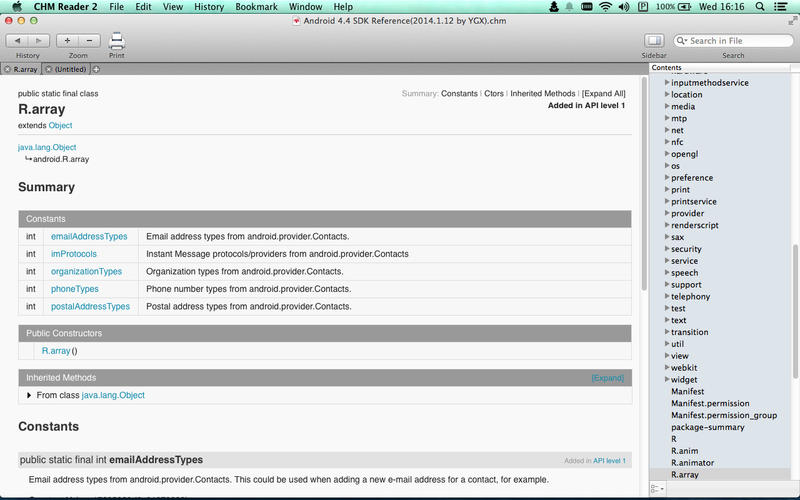Click the zoom out minus button
Viewport: 800px width, 500px height.
pos(88,41)
